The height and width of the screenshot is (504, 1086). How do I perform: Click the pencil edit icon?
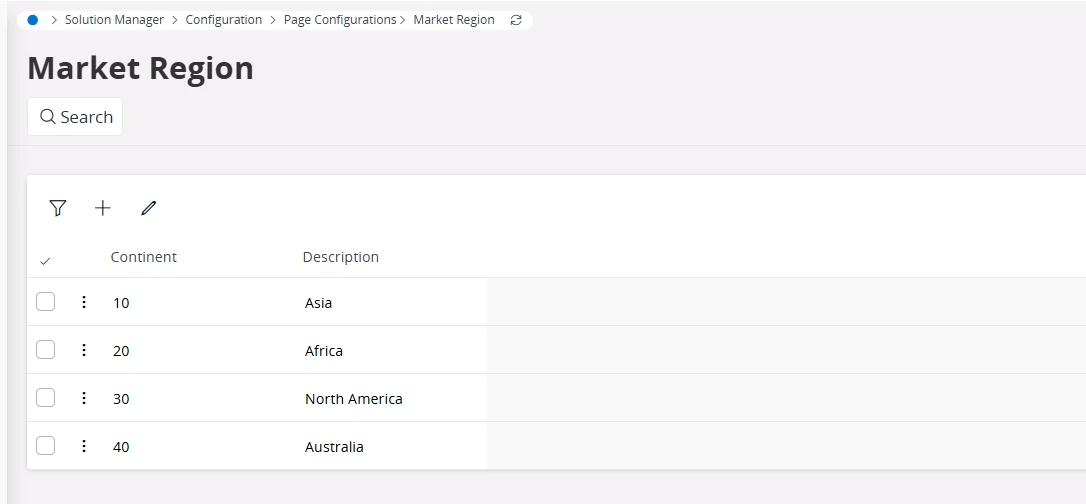(x=148, y=208)
